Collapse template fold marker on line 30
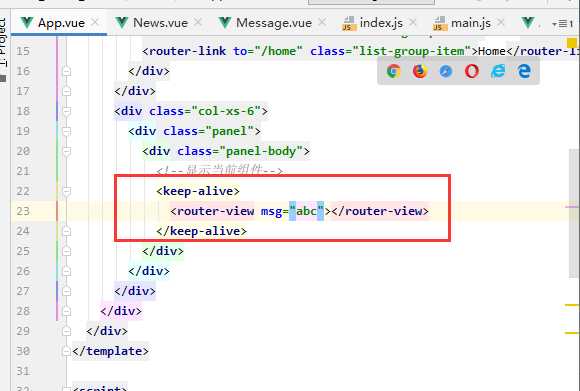Viewport: 580px width, 391px height. point(67,351)
